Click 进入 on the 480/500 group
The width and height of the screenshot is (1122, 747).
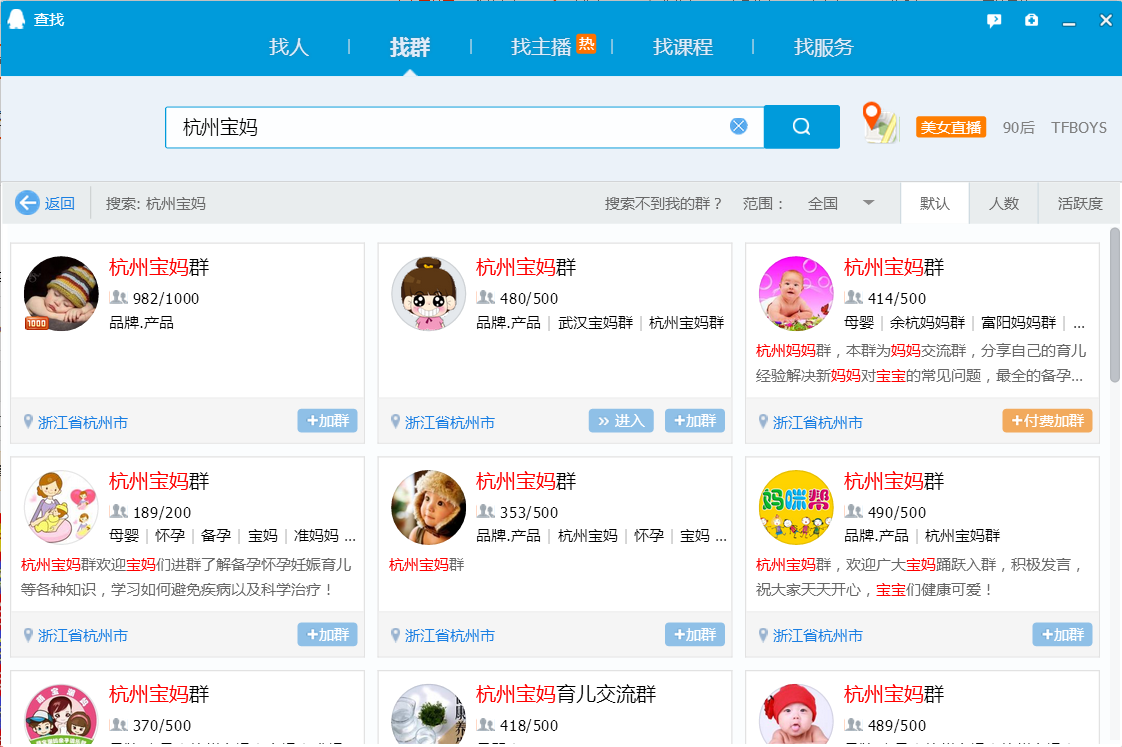tap(621, 421)
